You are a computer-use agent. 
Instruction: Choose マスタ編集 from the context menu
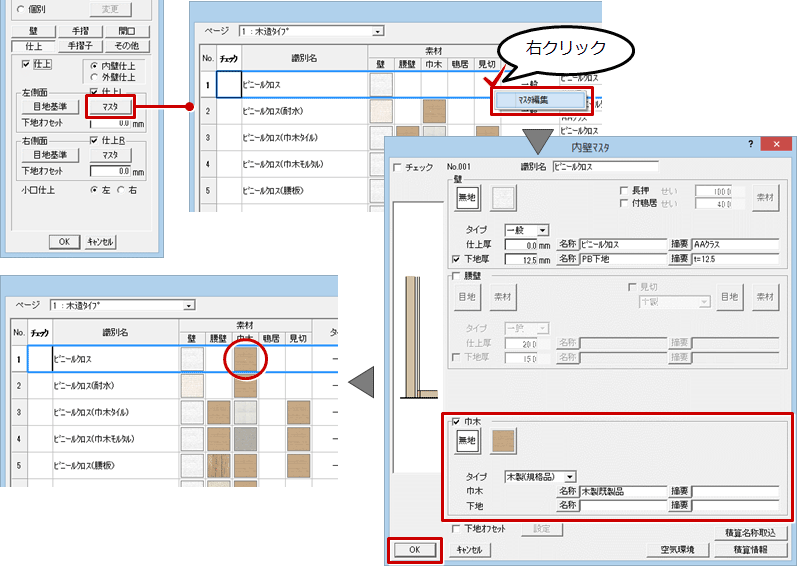pyautogui.click(x=540, y=100)
